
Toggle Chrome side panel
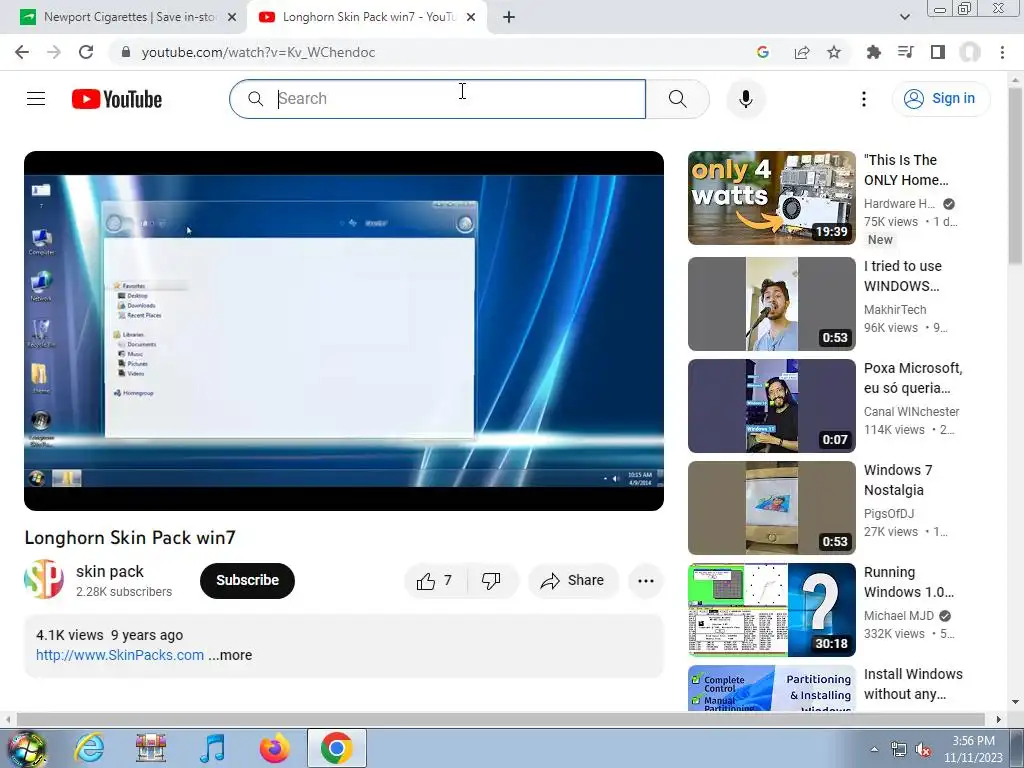(x=938, y=52)
